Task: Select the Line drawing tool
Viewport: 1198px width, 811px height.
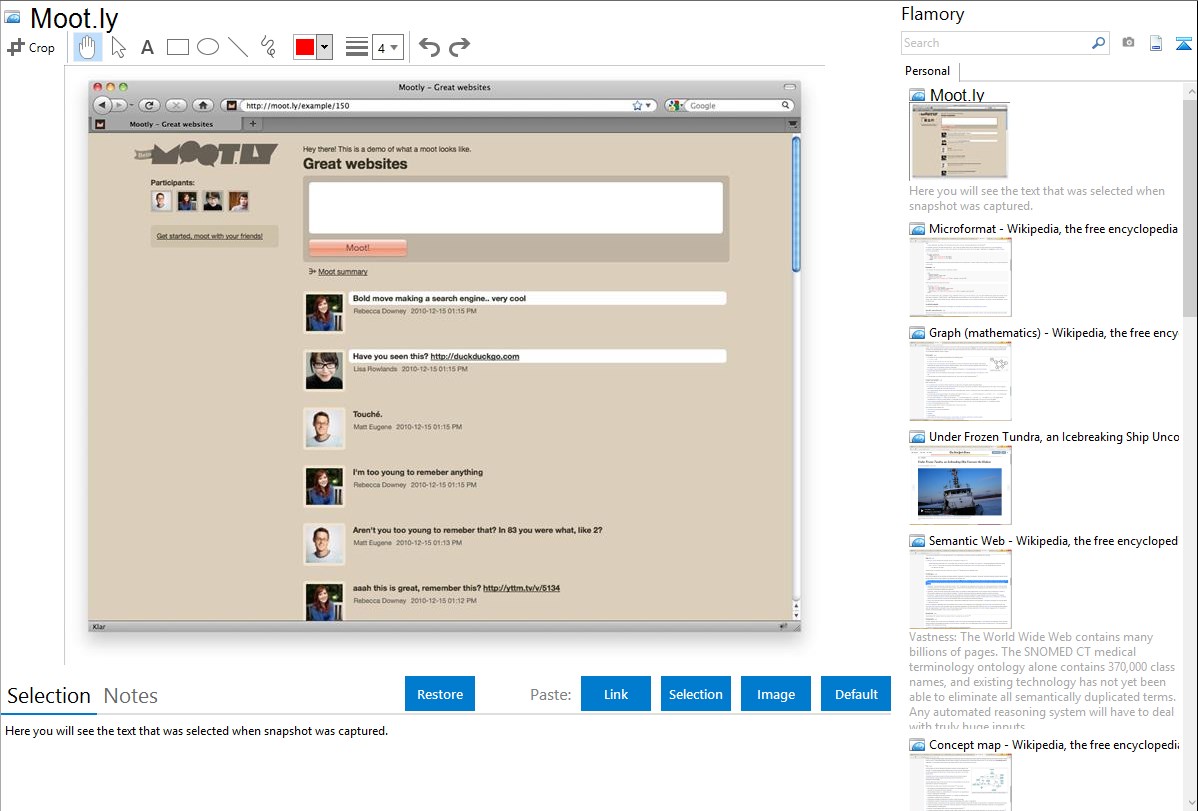Action: 238,47
